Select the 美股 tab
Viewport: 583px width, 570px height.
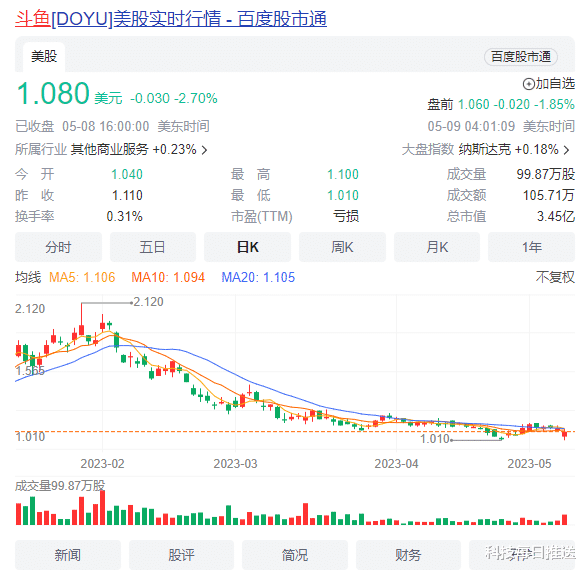click(44, 57)
